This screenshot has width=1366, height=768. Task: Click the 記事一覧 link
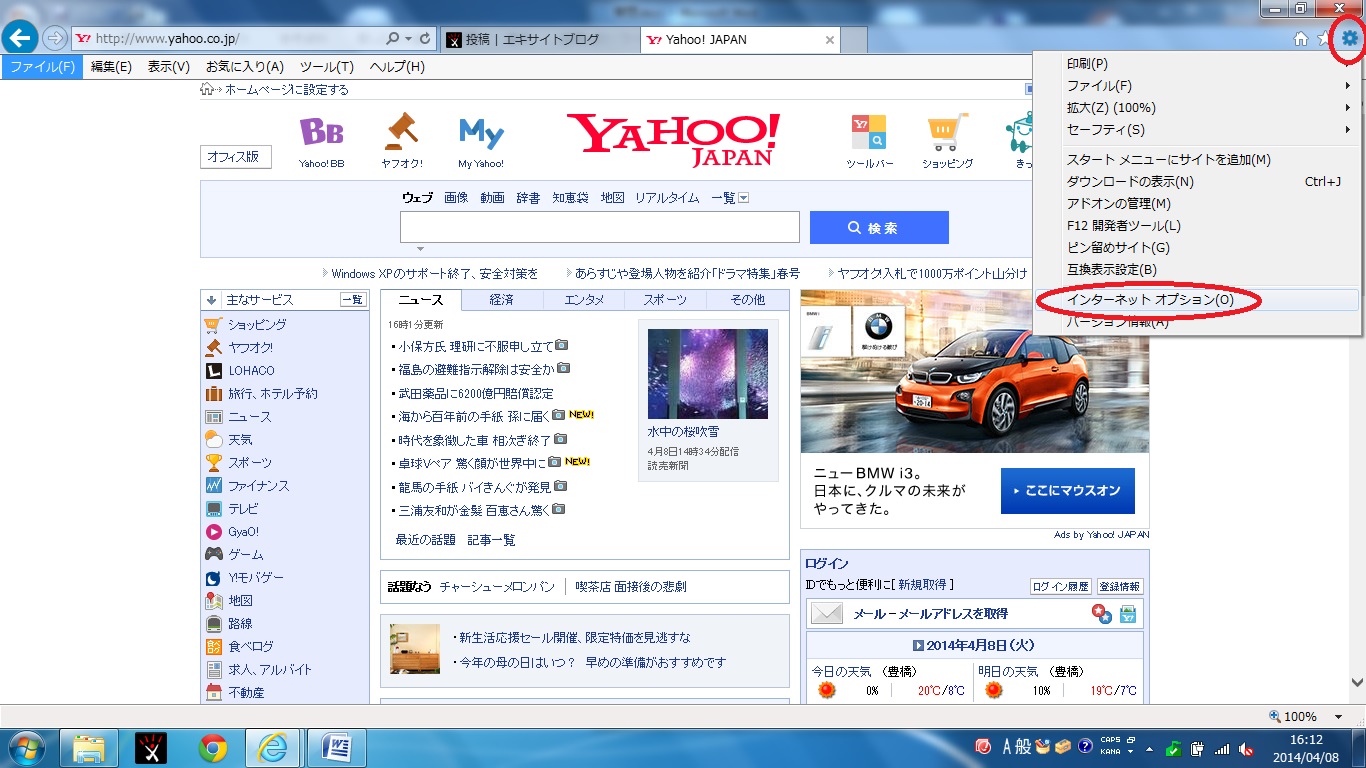492,540
